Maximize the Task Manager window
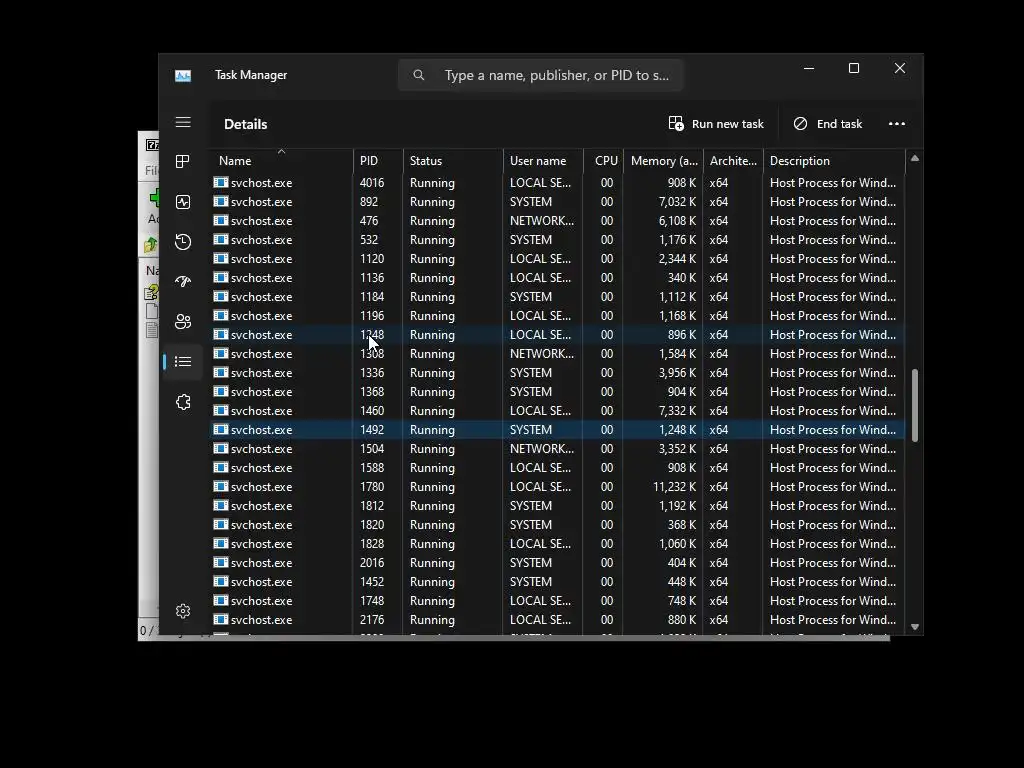 854,68
